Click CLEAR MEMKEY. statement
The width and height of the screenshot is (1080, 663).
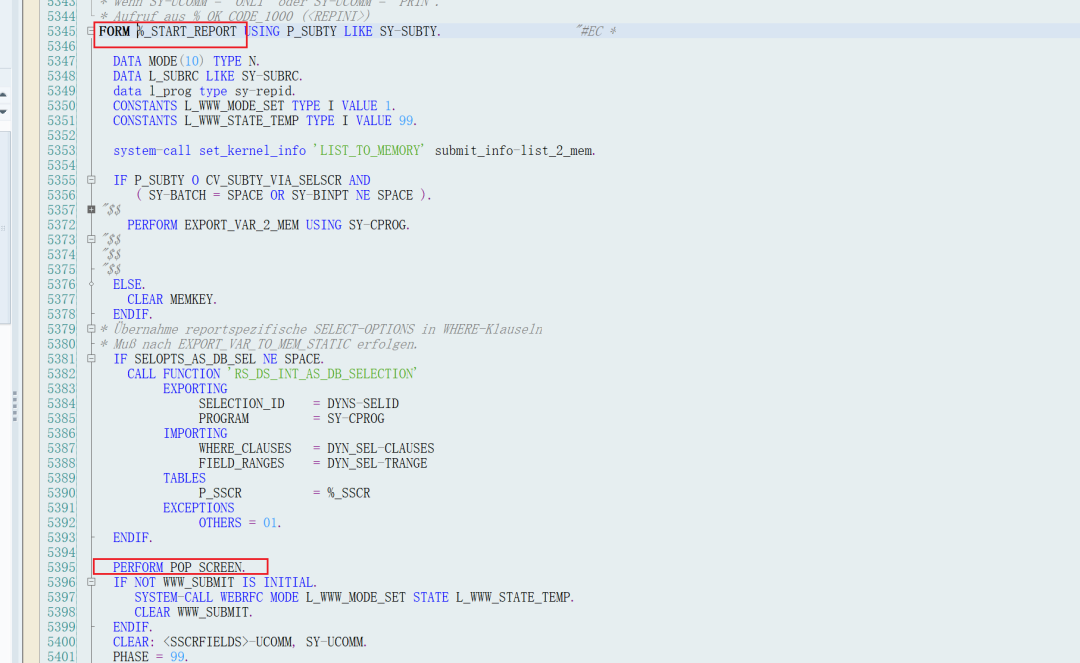tap(172, 299)
